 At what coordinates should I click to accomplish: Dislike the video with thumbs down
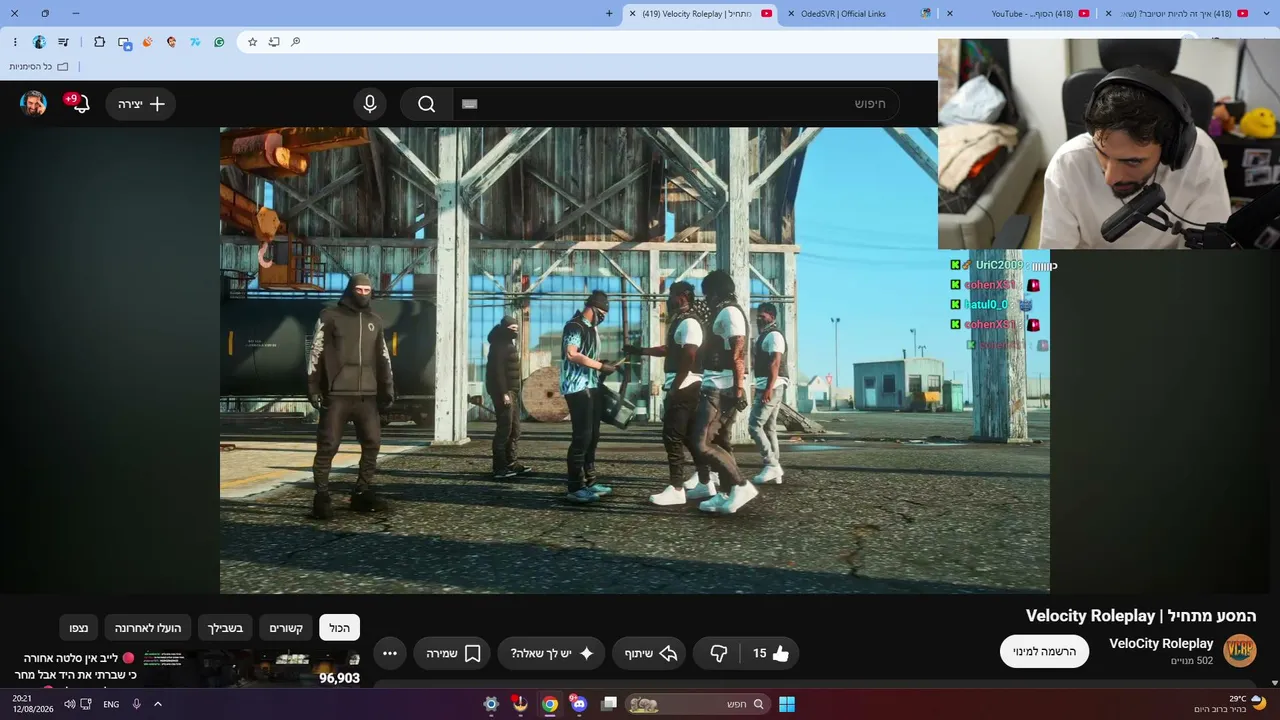(x=718, y=653)
